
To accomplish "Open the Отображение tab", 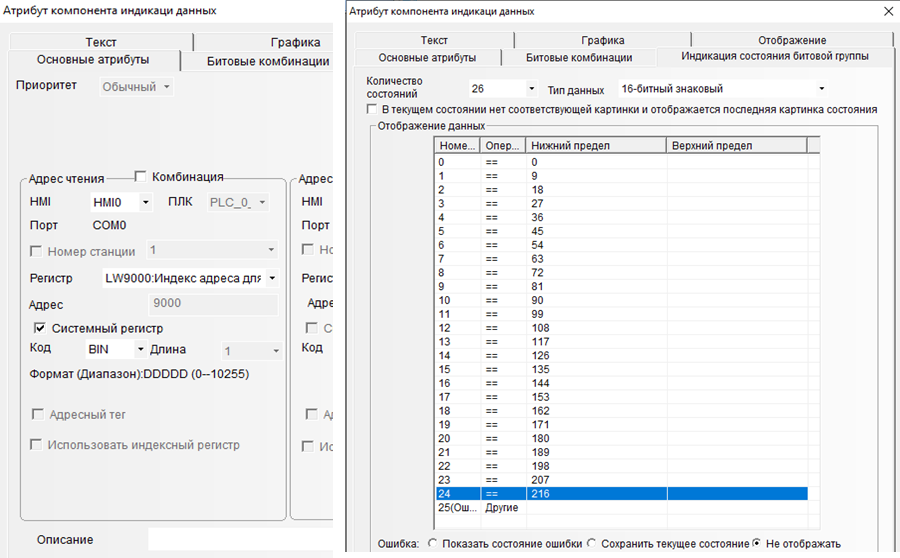I will (792, 40).
